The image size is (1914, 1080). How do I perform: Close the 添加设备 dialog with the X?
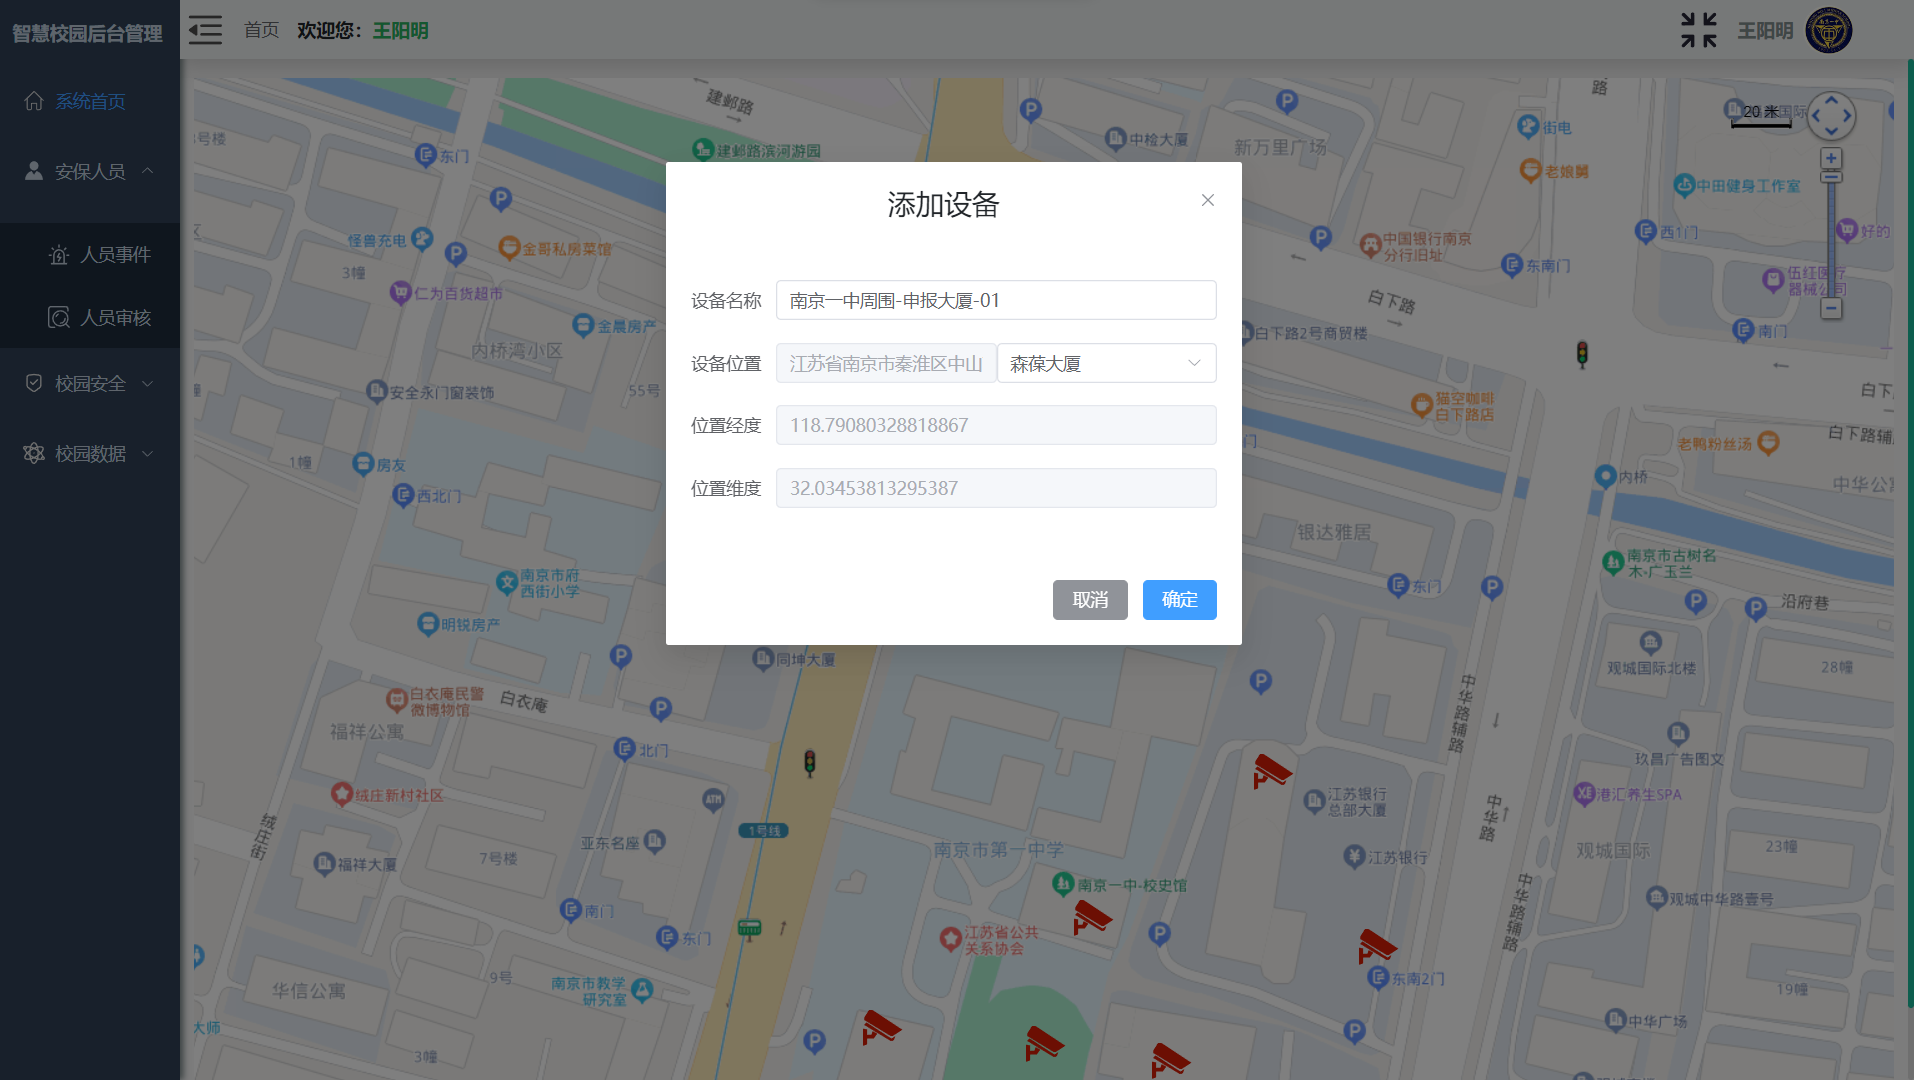tap(1208, 200)
